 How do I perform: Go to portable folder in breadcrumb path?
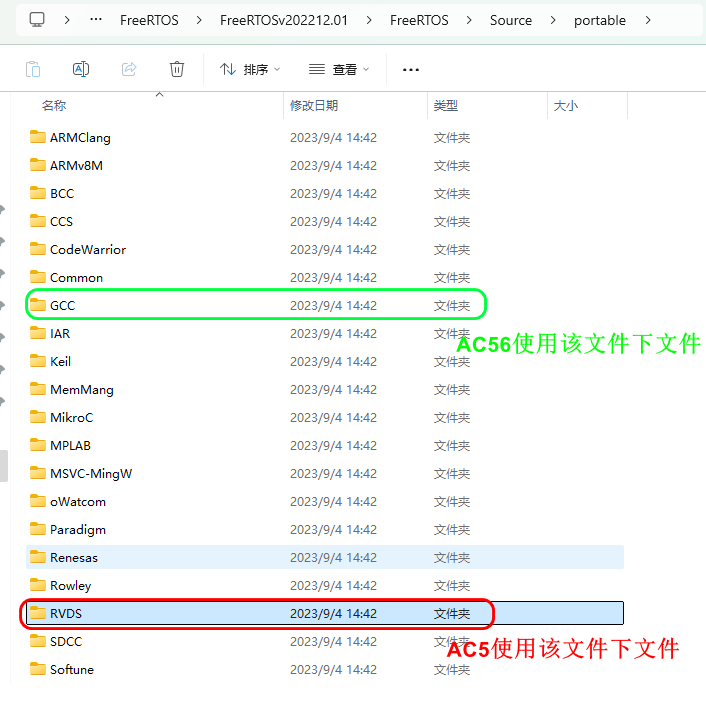(x=600, y=20)
